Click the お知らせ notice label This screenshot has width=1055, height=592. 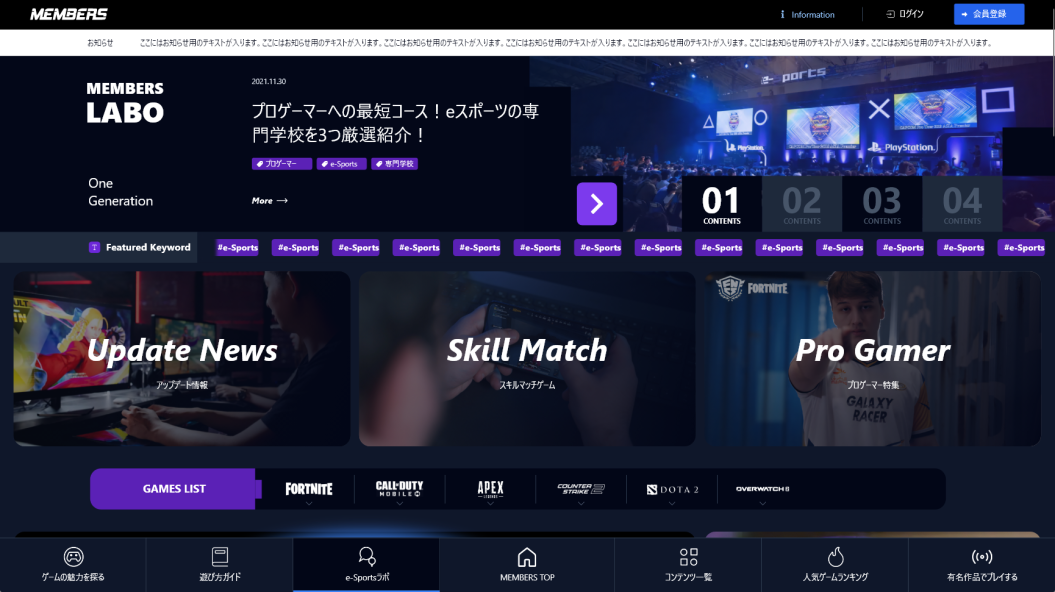[100, 43]
